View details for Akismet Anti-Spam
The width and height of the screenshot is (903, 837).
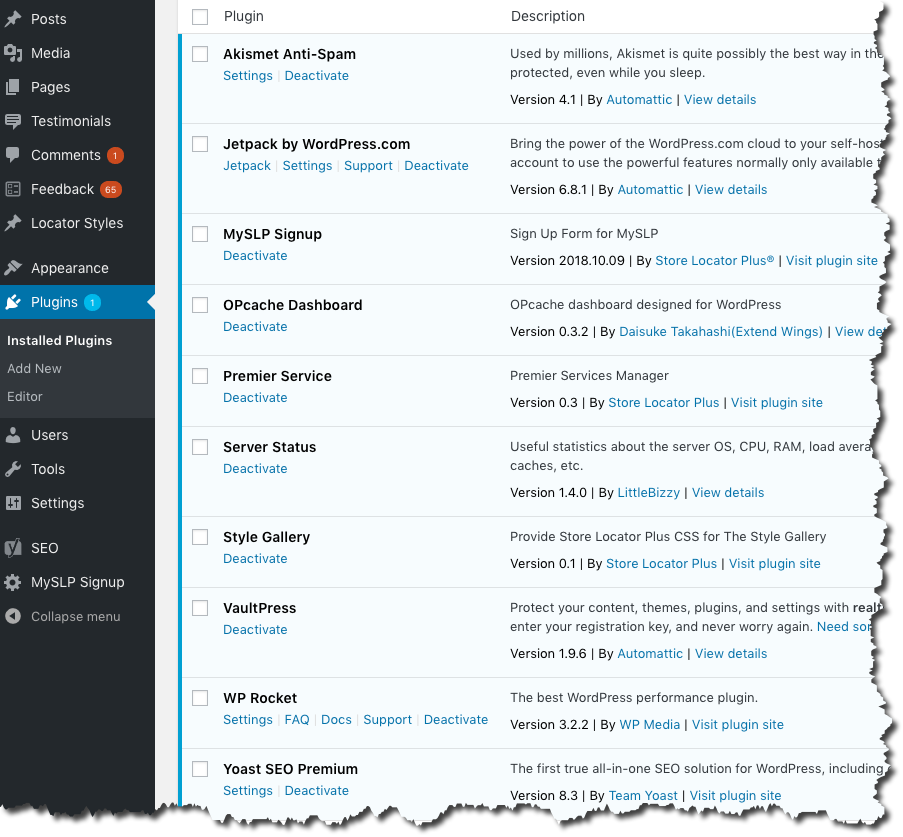pyautogui.click(x=720, y=99)
